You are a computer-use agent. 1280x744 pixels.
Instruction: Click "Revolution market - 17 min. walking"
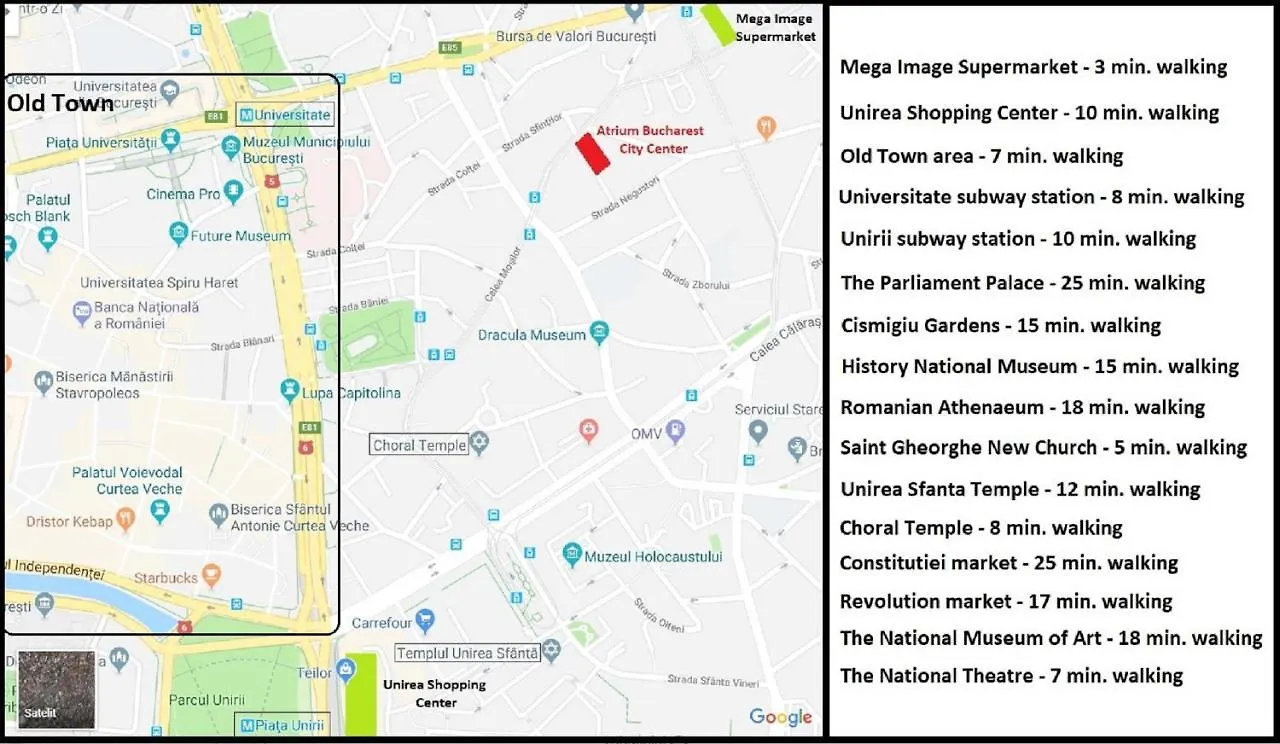[1006, 601]
